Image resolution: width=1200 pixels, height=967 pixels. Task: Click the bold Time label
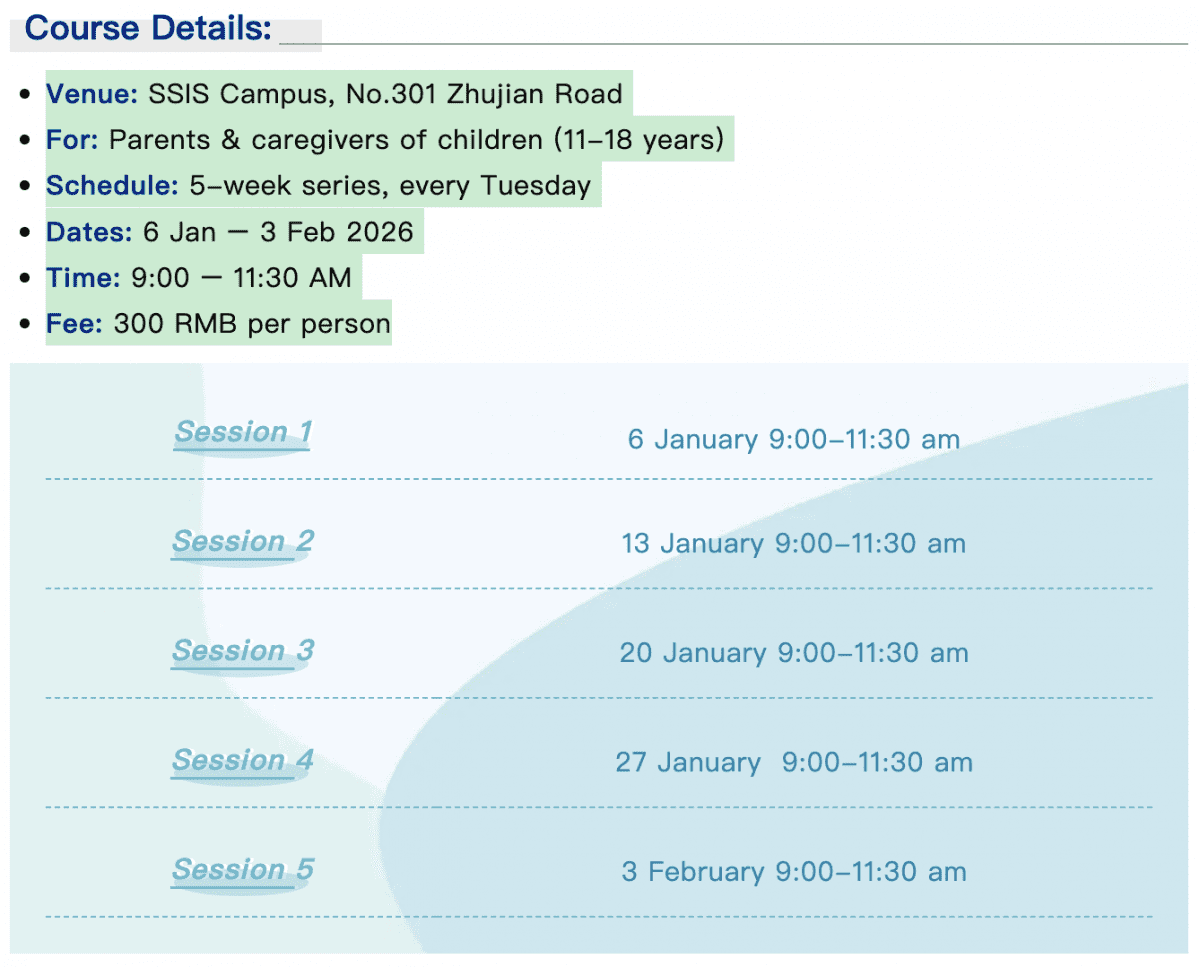[x=83, y=278]
